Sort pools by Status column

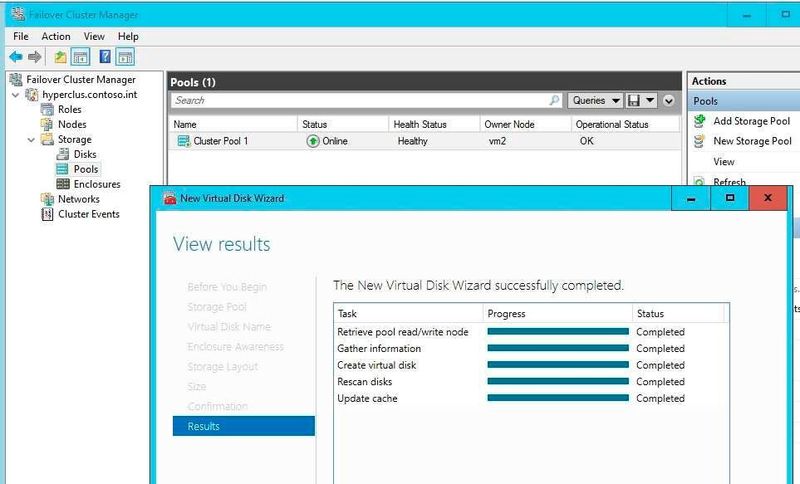click(x=343, y=124)
